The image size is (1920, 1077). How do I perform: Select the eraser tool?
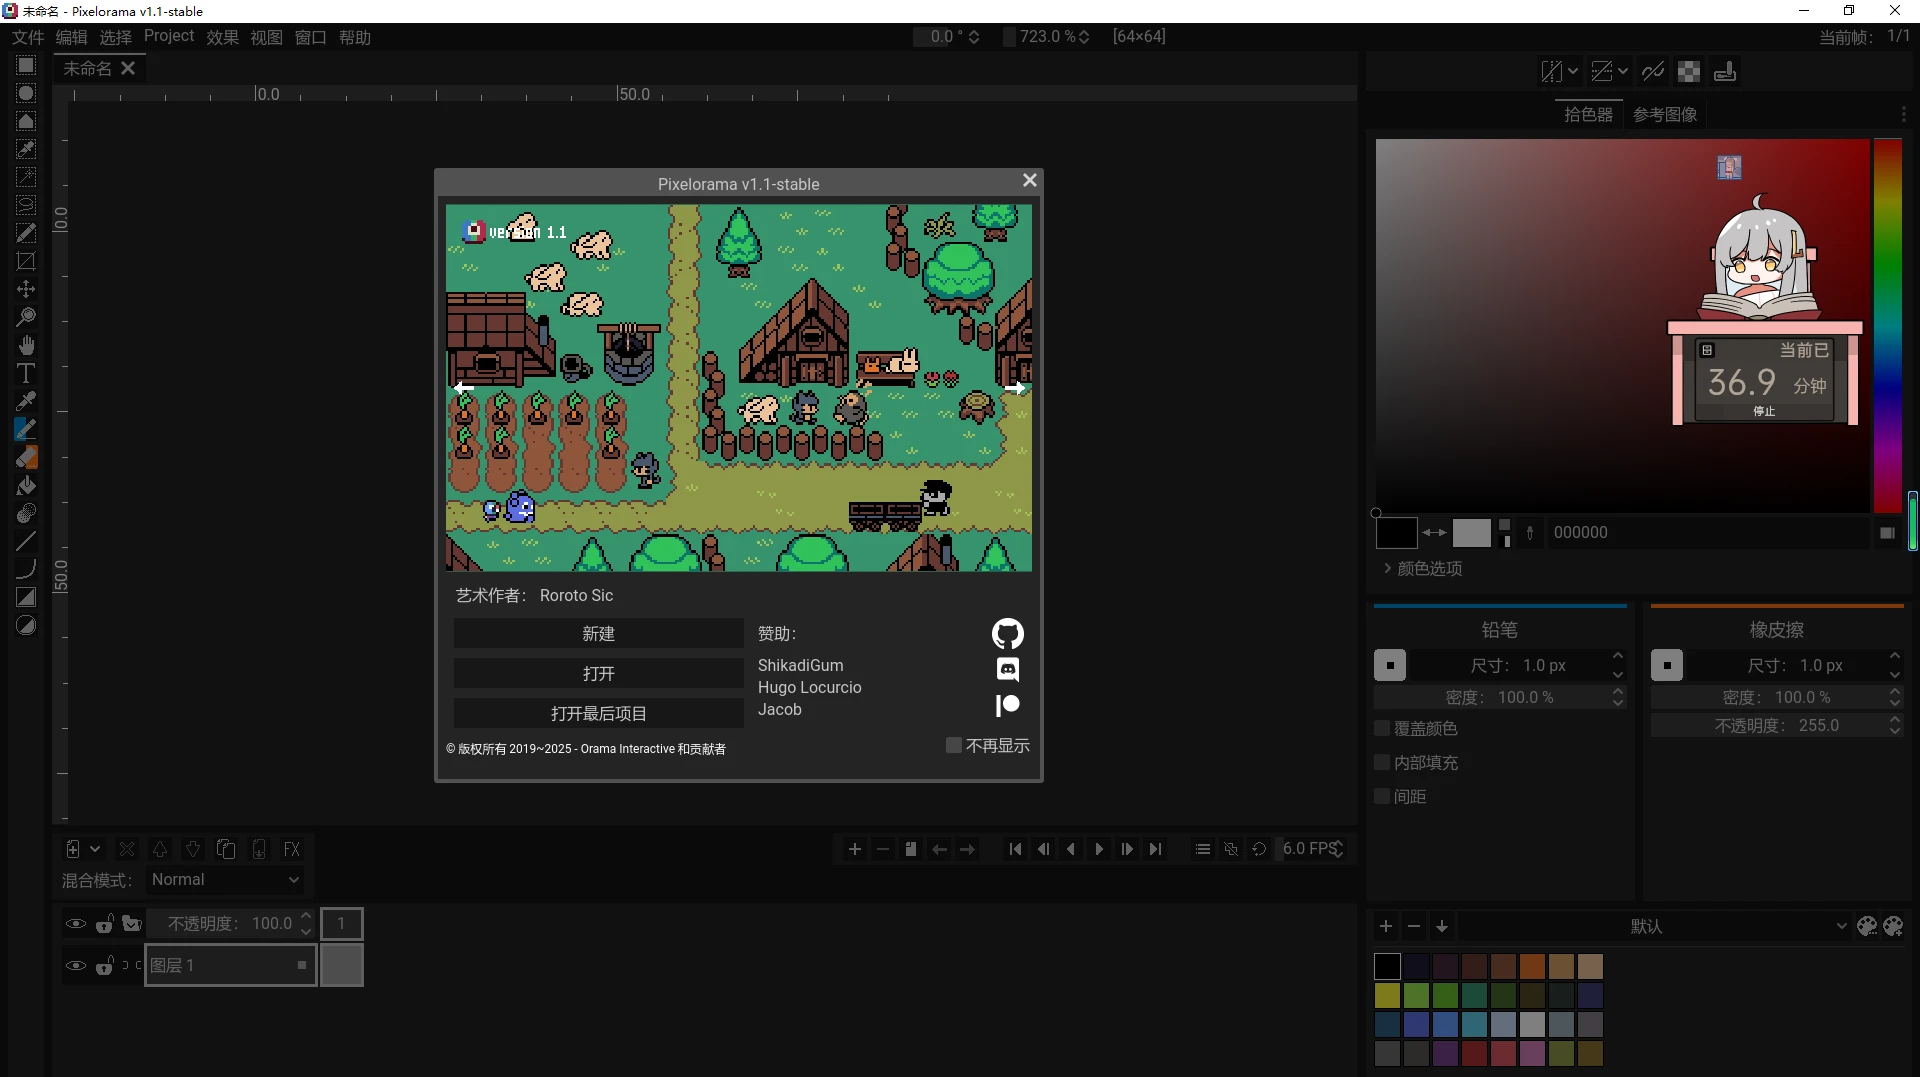[26, 457]
